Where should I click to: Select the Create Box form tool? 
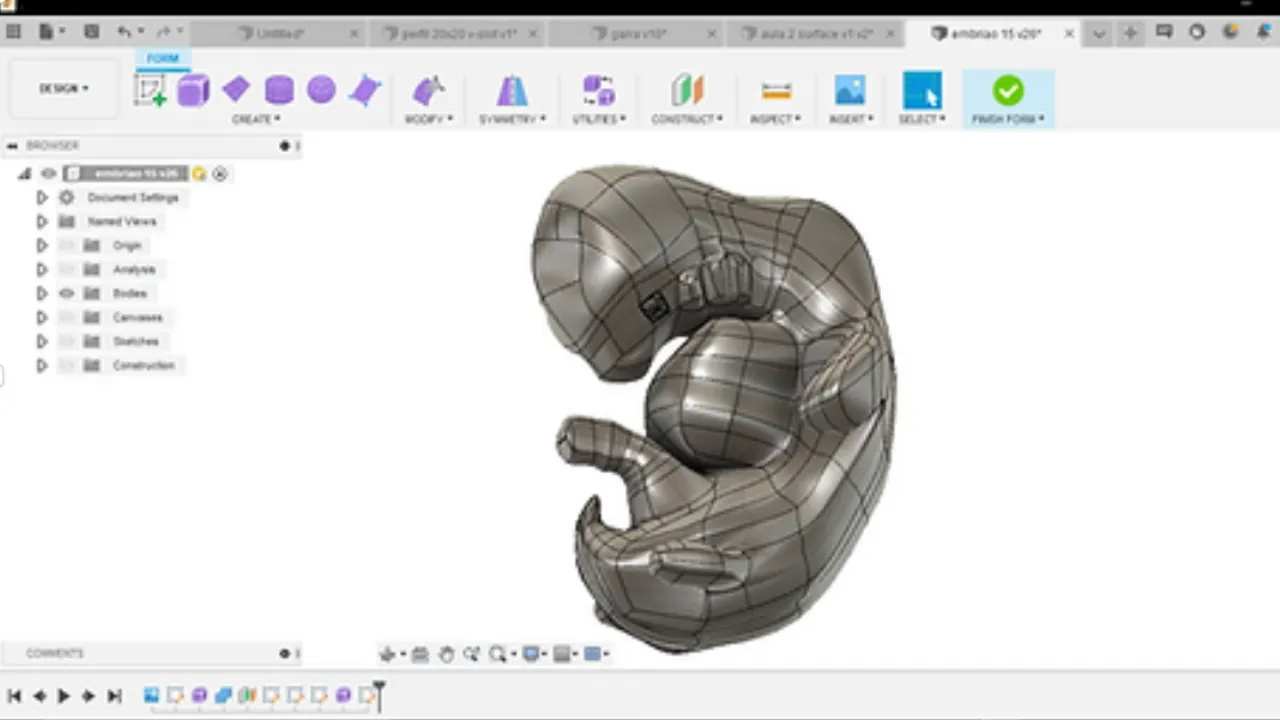point(193,91)
